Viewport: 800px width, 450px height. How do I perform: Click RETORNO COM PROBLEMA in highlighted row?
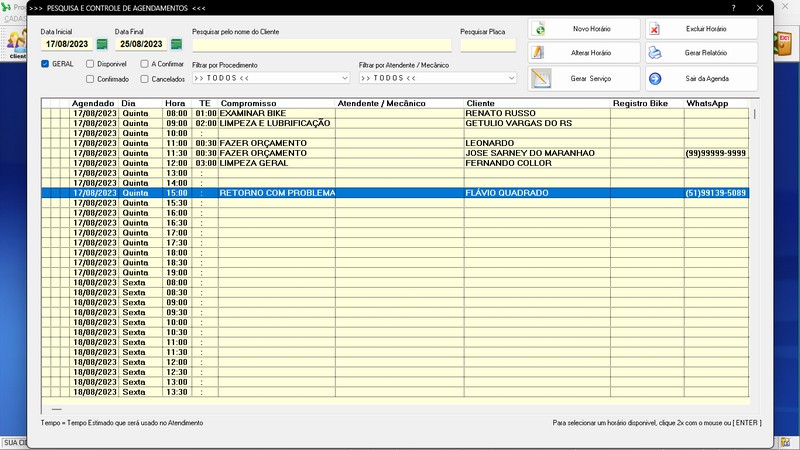tap(277, 193)
